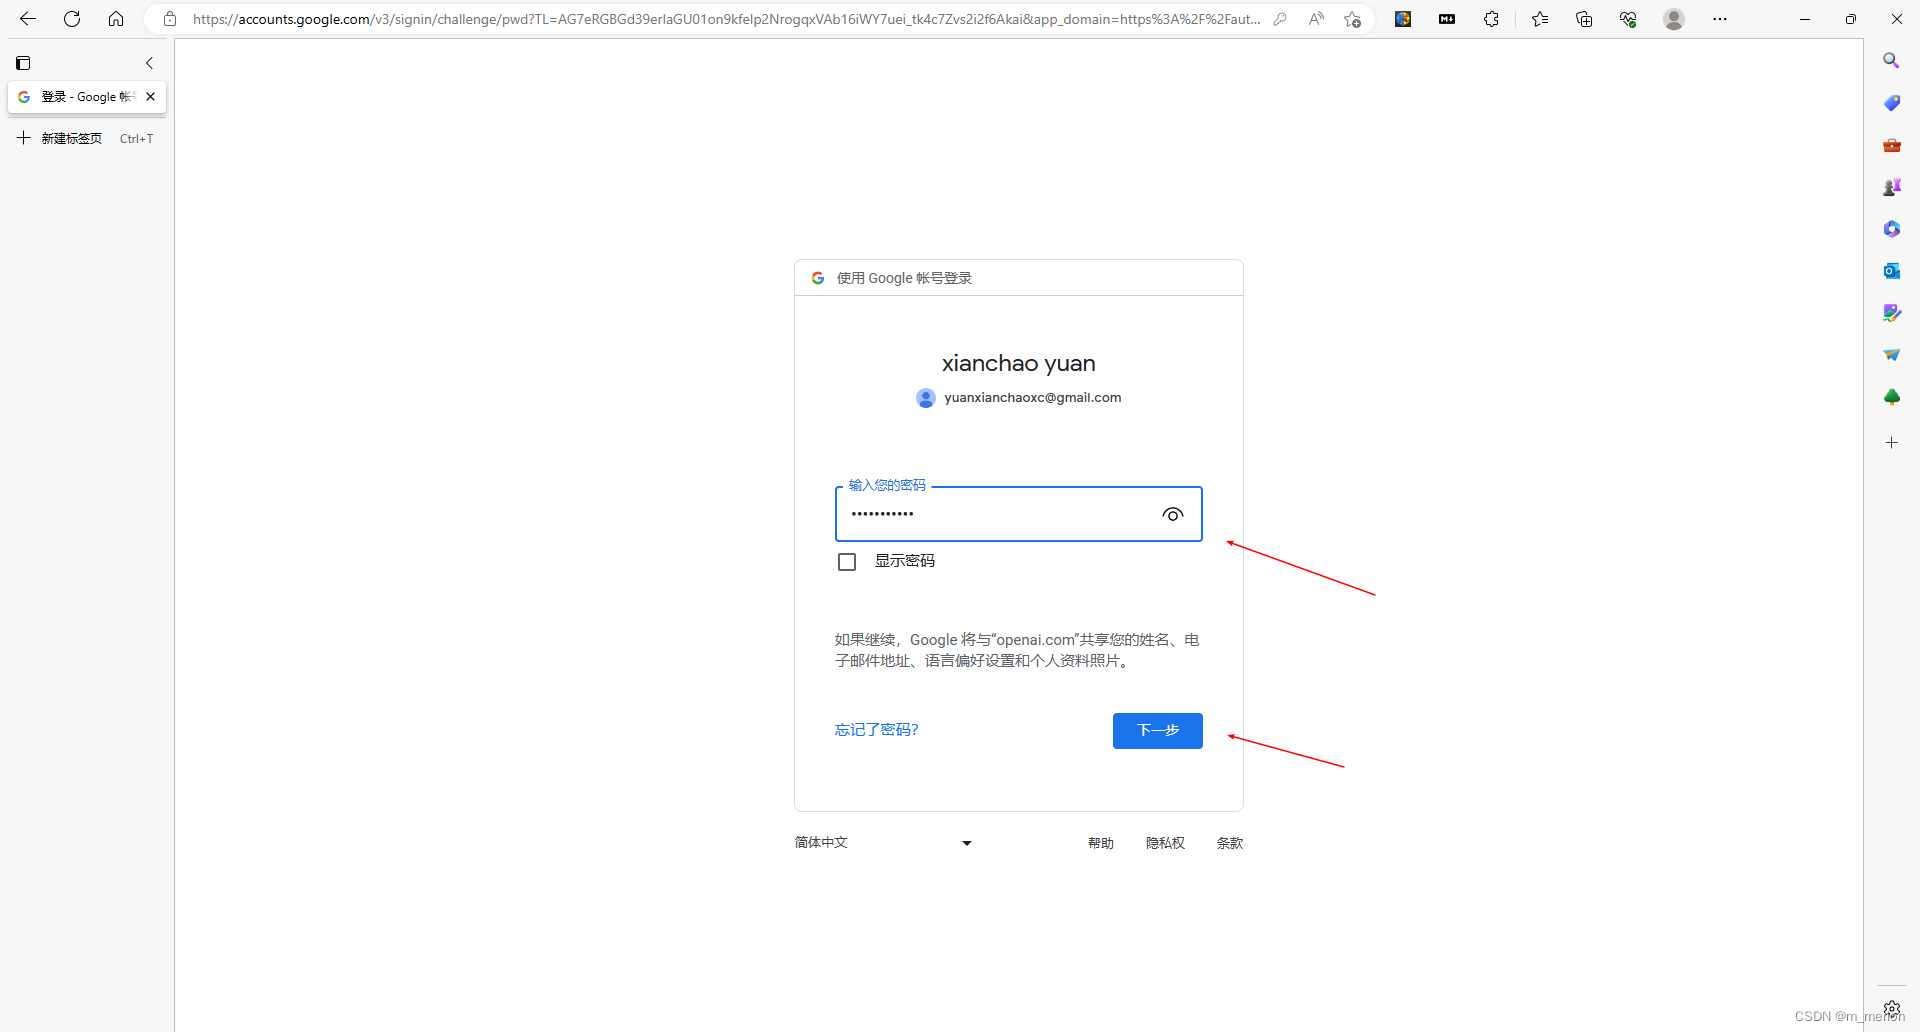Open the Extensions puzzle icon
Viewport: 1920px width, 1032px height.
[1491, 19]
